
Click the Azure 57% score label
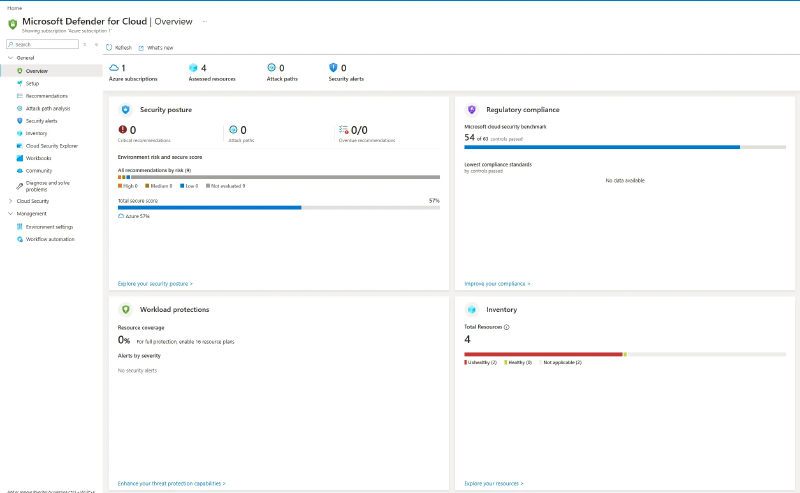click(134, 216)
